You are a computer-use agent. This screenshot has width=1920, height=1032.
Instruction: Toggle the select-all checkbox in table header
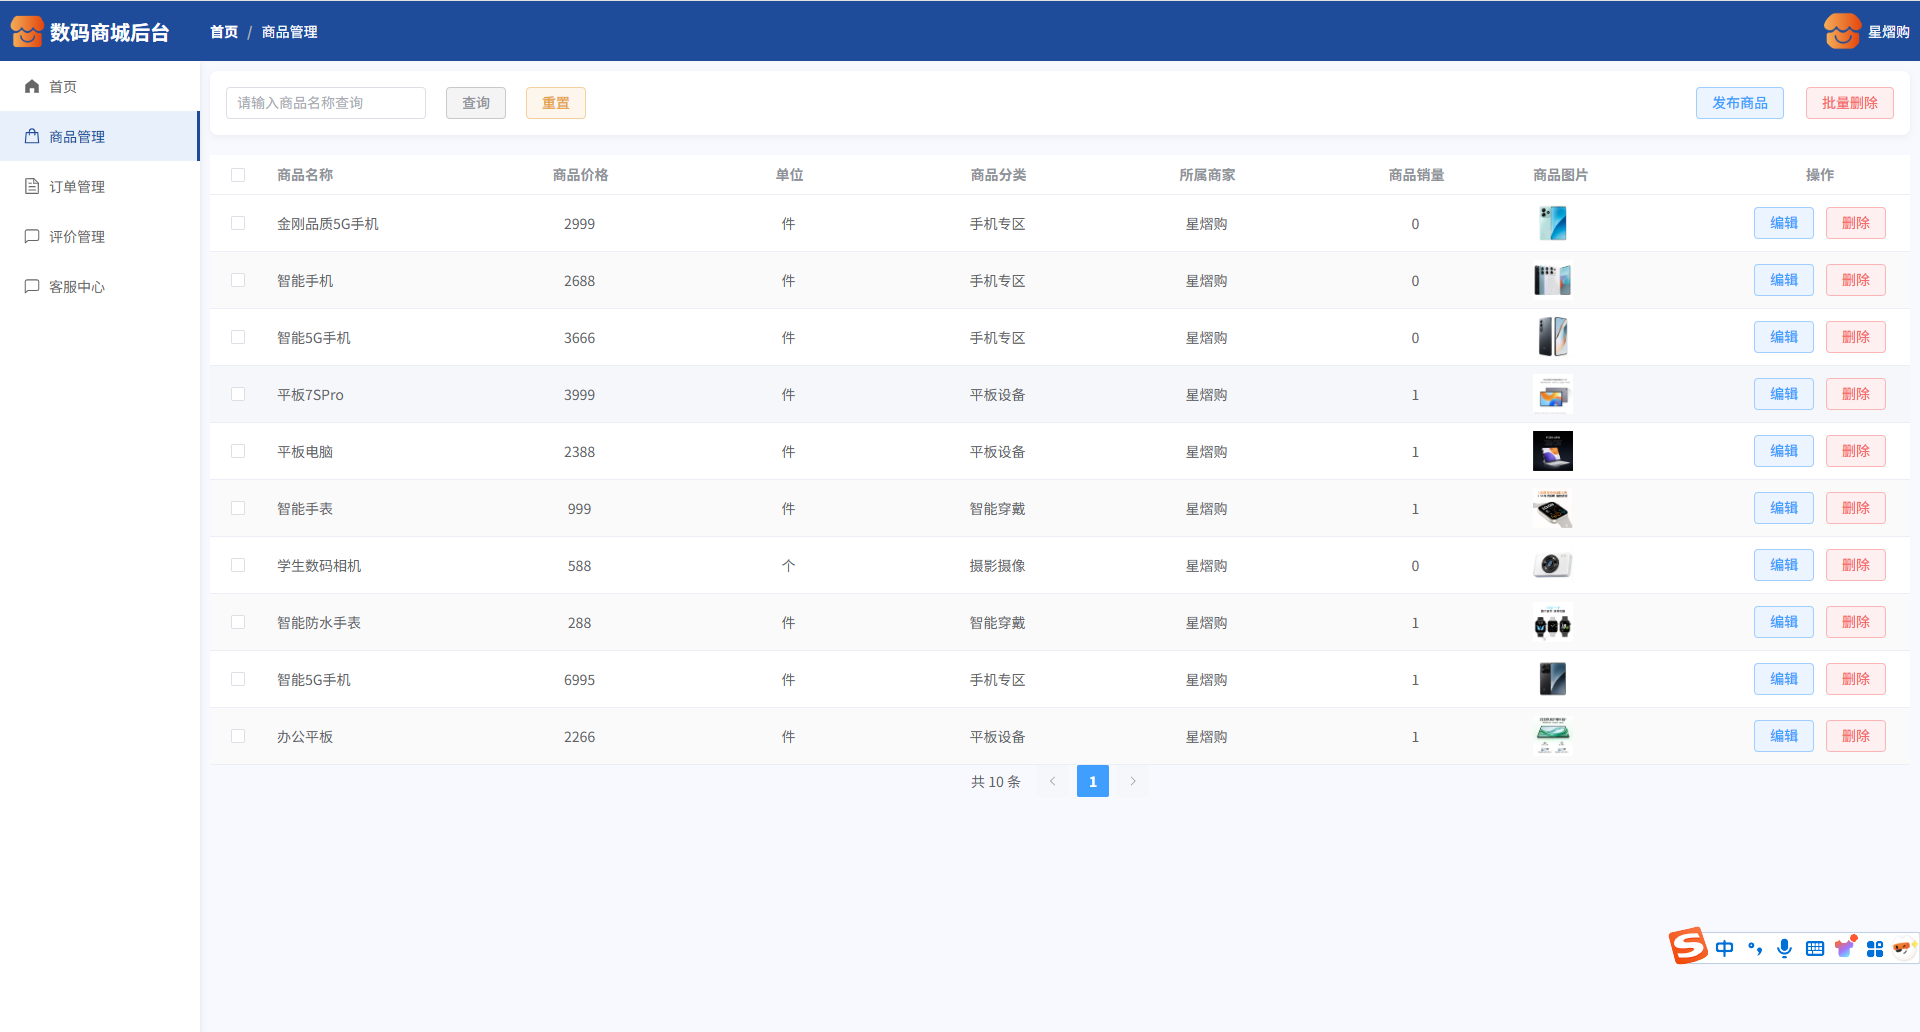[x=238, y=175]
